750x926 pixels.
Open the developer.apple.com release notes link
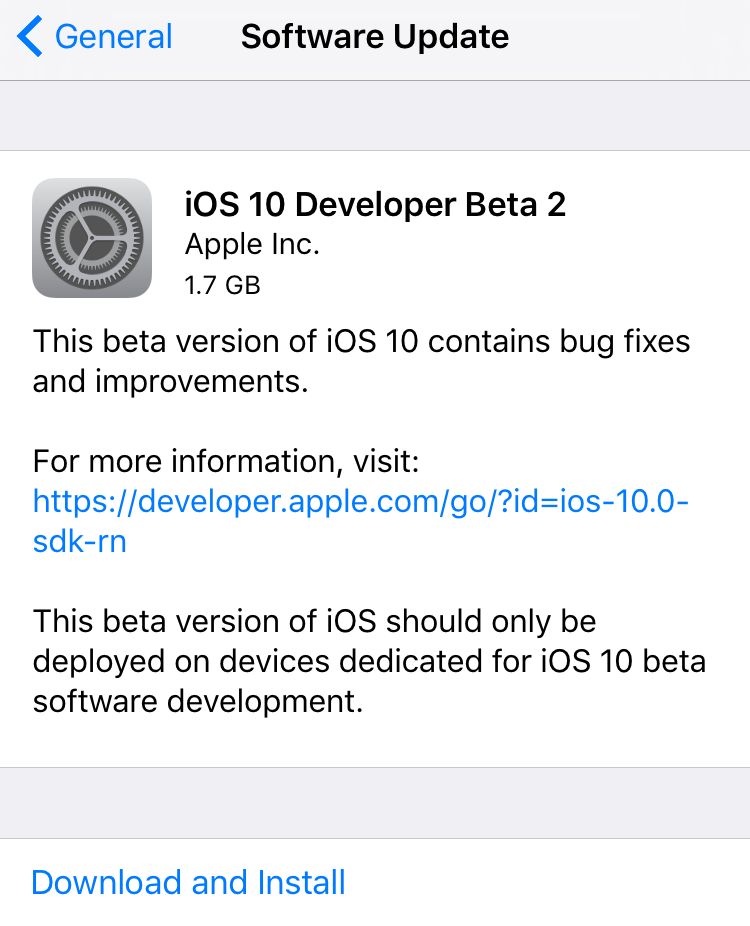pos(361,501)
